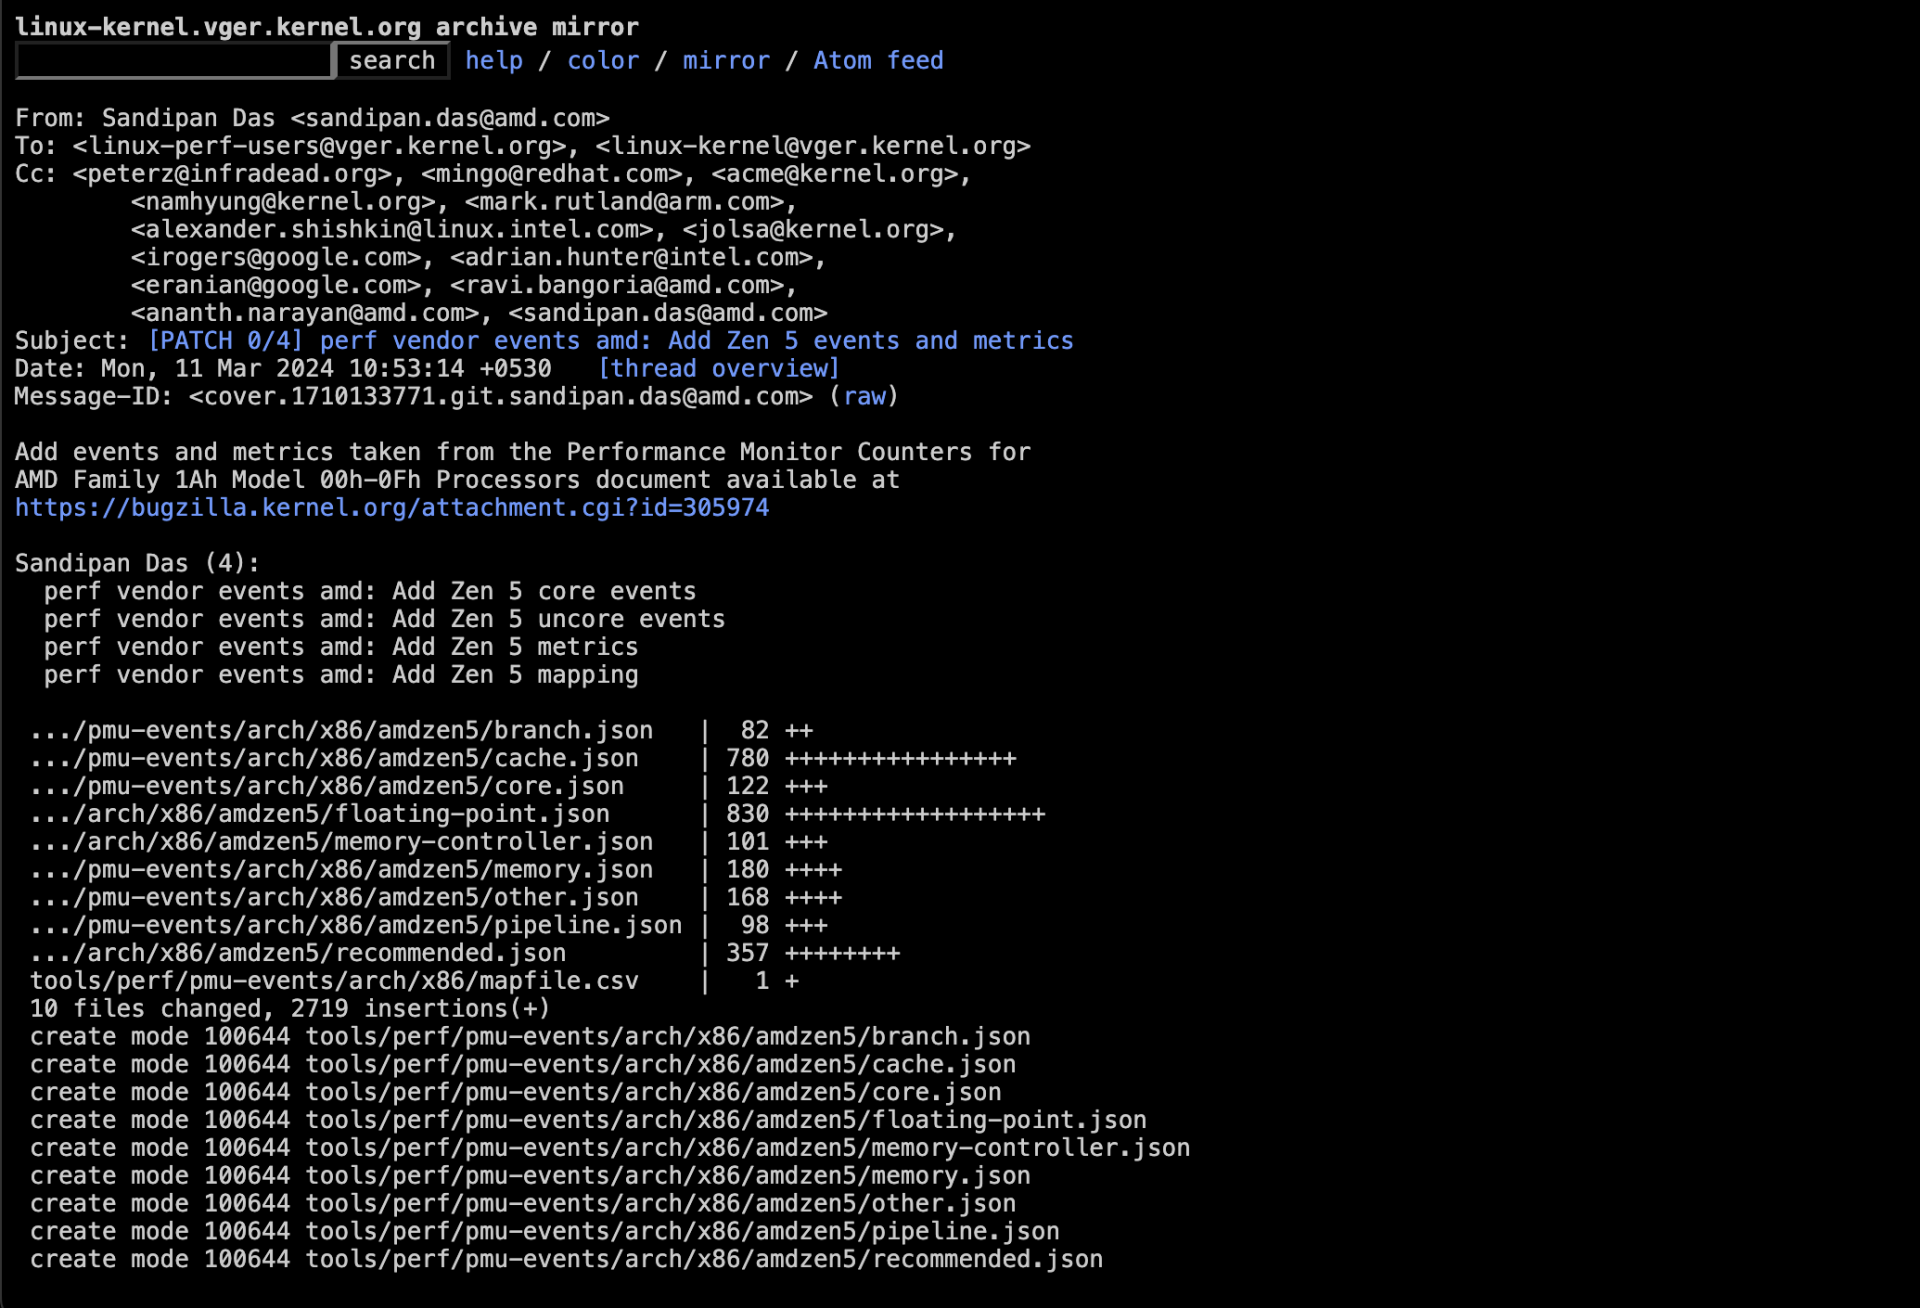Screen dimensions: 1920x1308
Task: Click the color link in header
Action: pos(603,61)
